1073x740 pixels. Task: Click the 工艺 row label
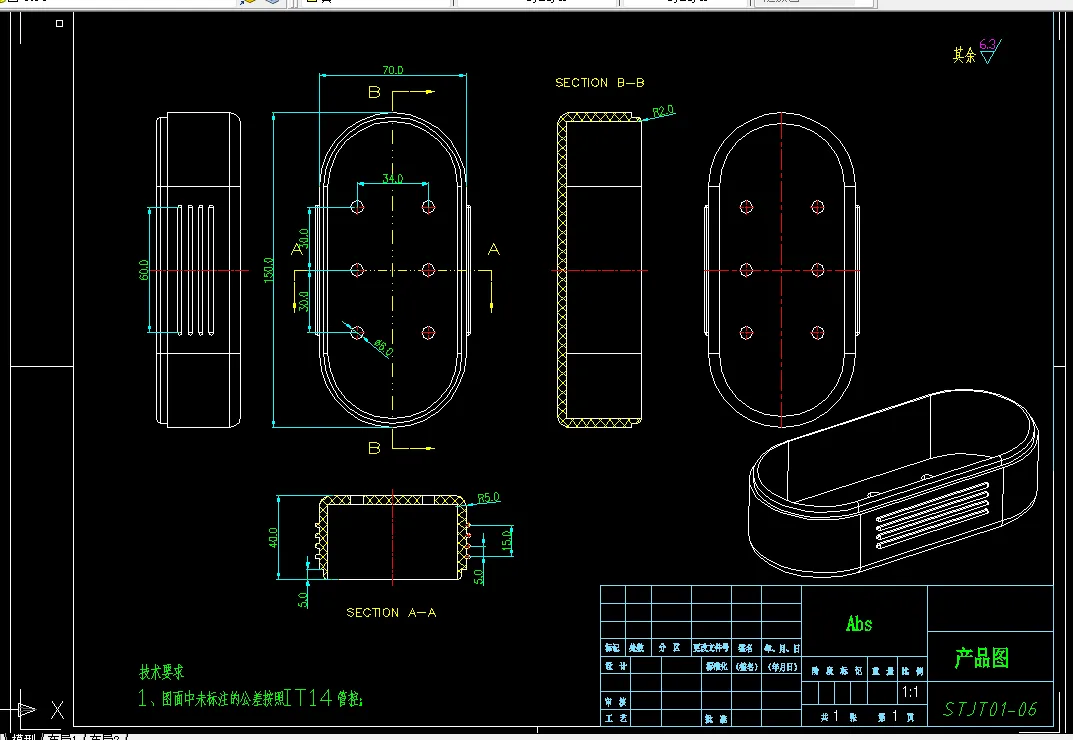click(x=615, y=718)
